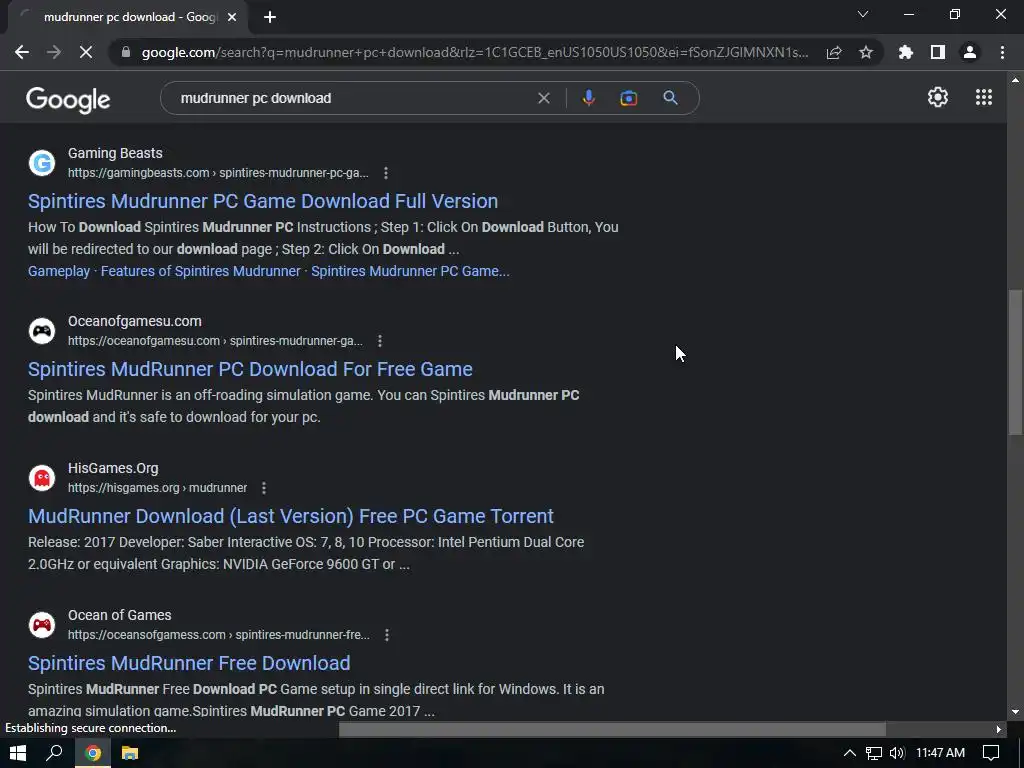Image resolution: width=1024 pixels, height=768 pixels.
Task: Show hidden system tray icons
Action: 849,753
